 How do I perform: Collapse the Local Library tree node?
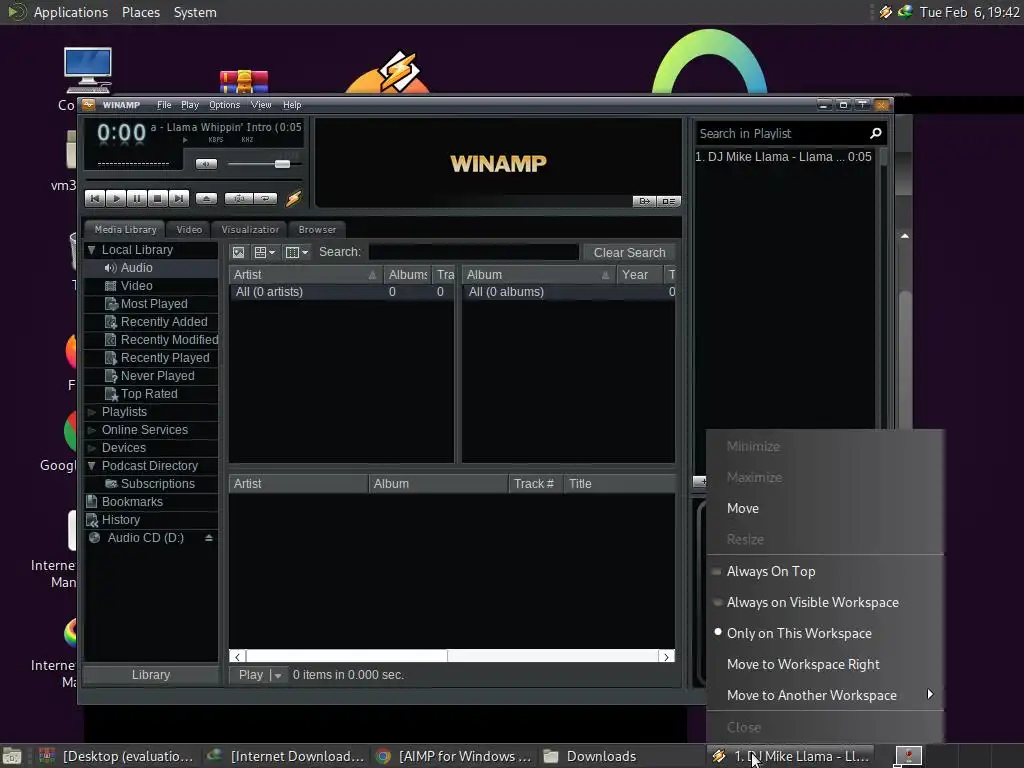pyautogui.click(x=92, y=249)
